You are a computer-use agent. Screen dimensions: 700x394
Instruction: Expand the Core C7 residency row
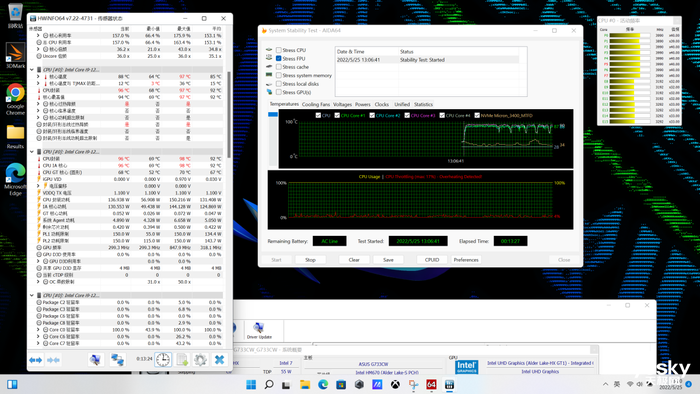coord(38,343)
